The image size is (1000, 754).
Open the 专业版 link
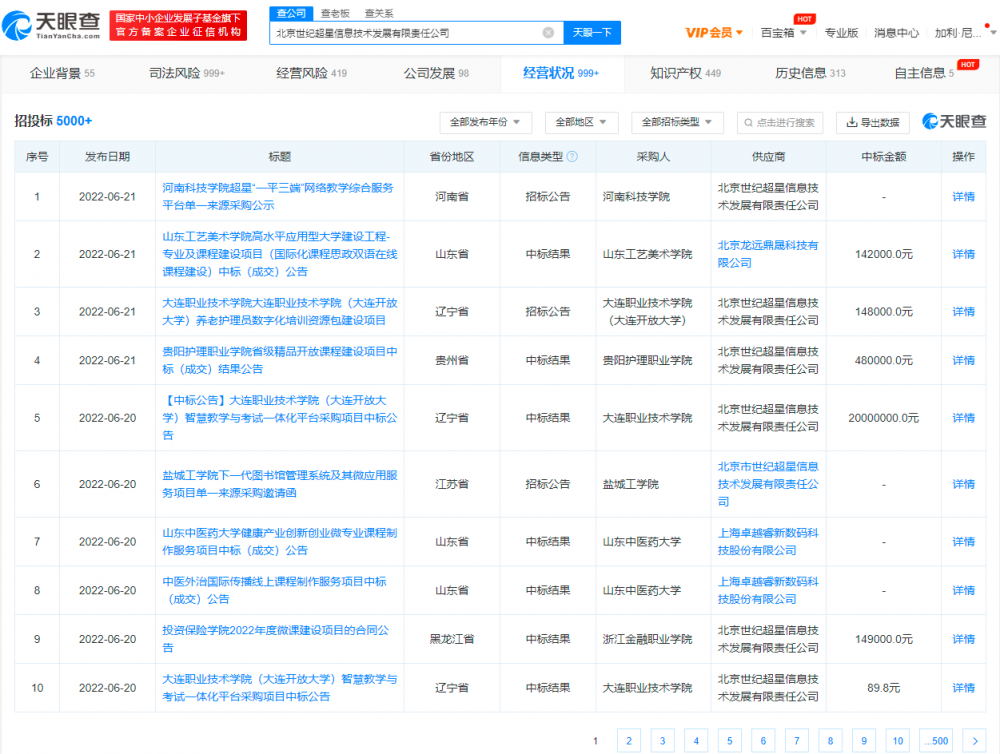tap(841, 33)
